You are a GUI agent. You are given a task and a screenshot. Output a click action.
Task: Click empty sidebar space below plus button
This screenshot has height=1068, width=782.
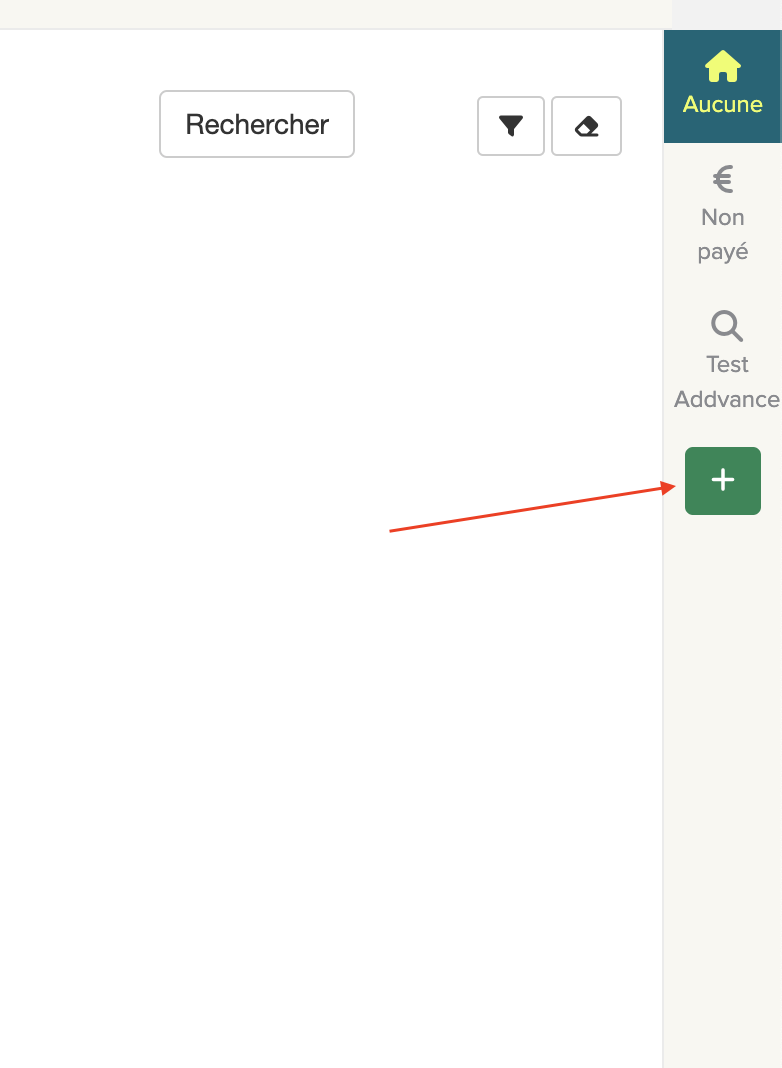pyautogui.click(x=723, y=783)
